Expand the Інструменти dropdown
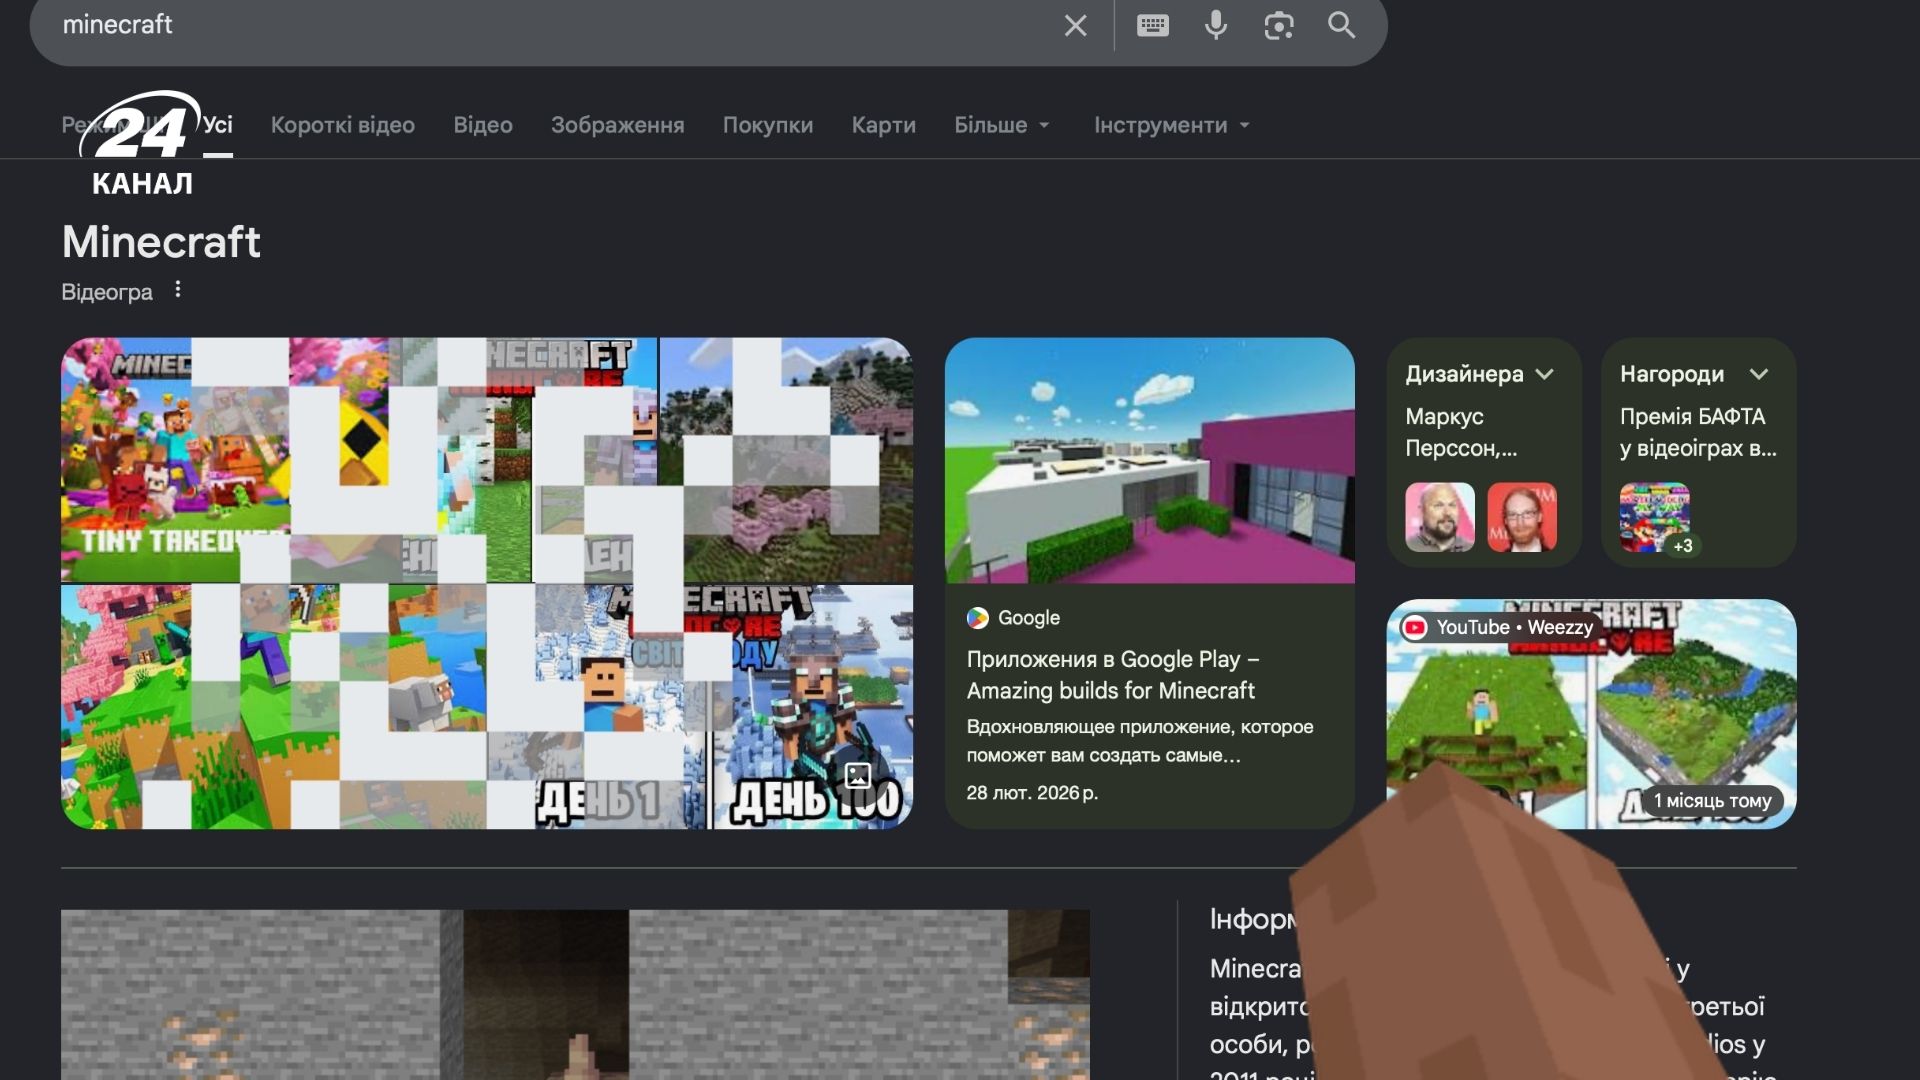The image size is (1920, 1080). click(x=1172, y=125)
